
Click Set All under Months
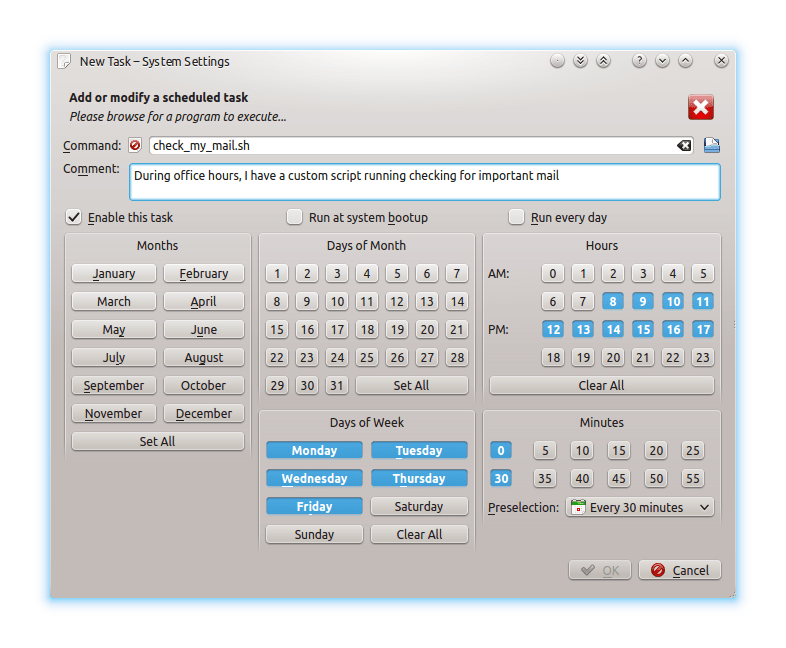(157, 442)
